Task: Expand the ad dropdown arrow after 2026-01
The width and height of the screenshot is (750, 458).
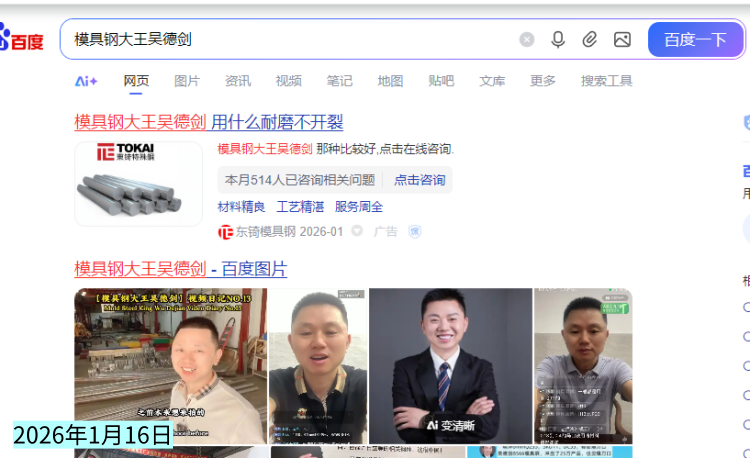Action: click(357, 231)
